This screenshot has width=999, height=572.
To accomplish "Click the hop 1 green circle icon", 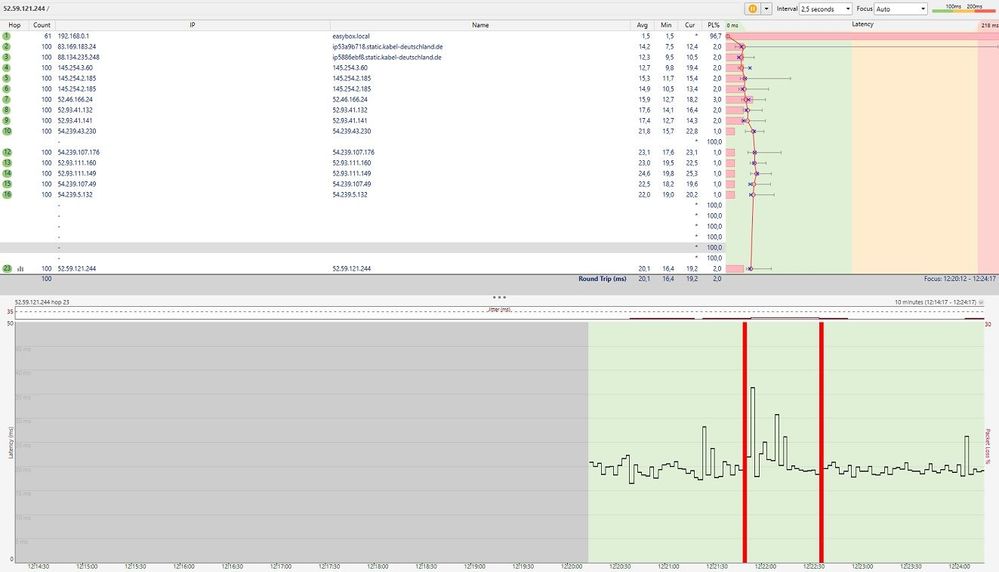I will click(6, 36).
